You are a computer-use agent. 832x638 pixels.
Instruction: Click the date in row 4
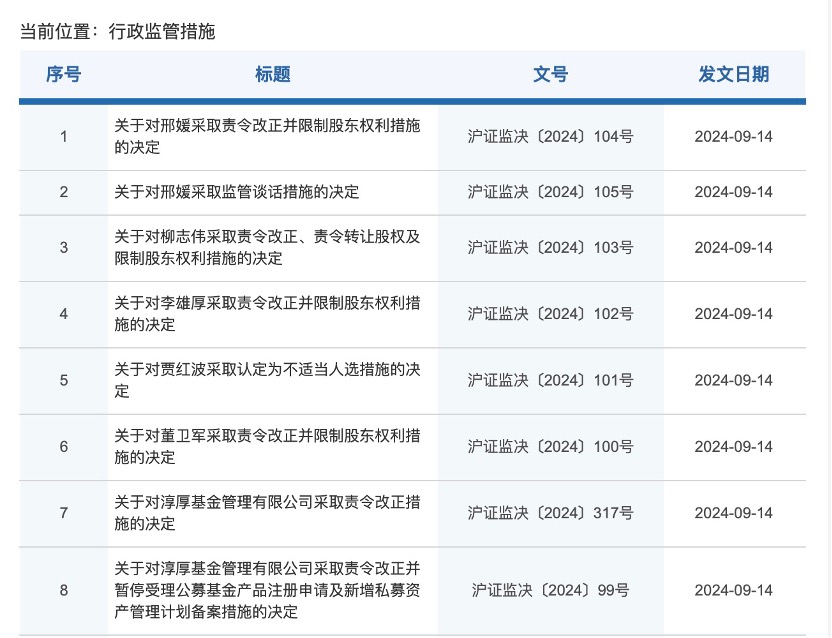coord(734,314)
